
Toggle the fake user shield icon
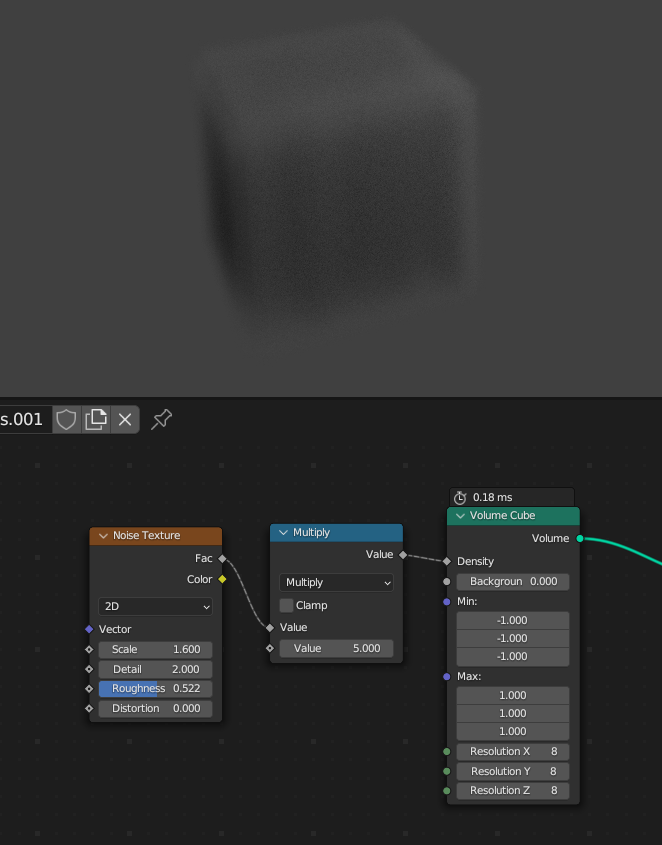(x=66, y=419)
